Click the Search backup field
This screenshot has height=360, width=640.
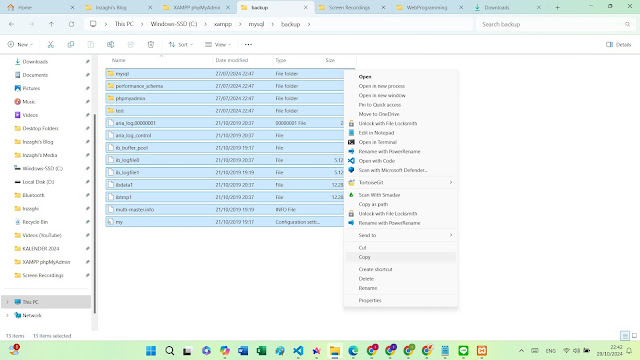click(555, 24)
